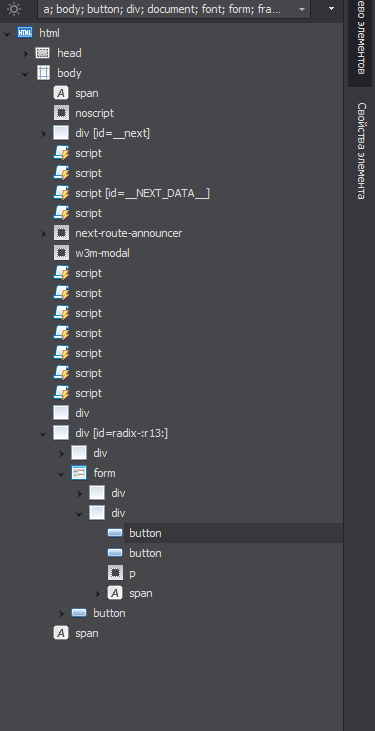Collapse the div [id=radix-:r13:] node

click(x=43, y=434)
